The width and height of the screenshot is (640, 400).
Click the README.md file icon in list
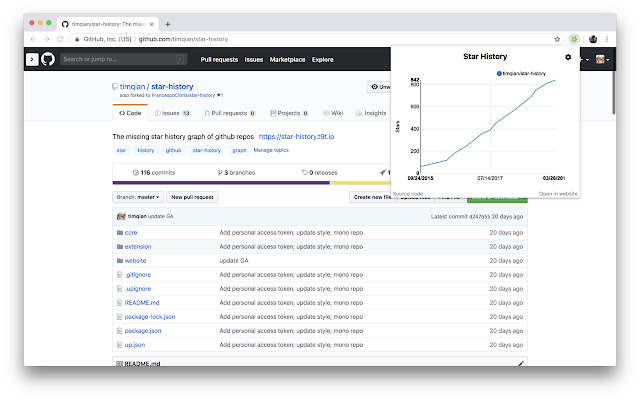120,302
